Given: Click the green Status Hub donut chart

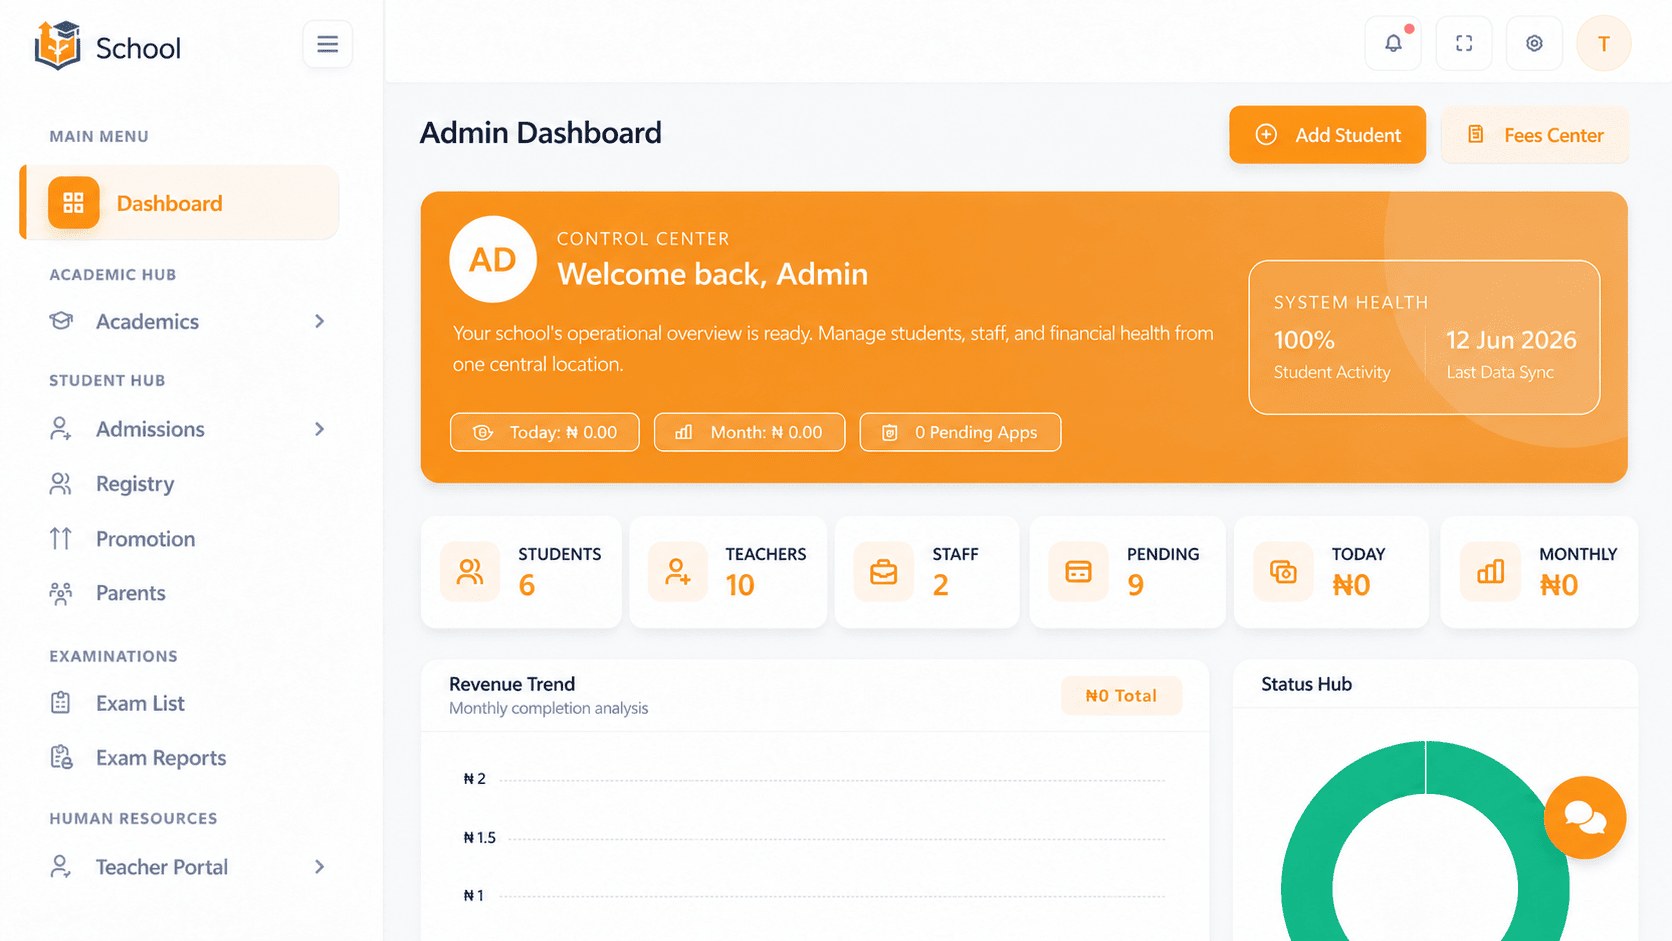Looking at the screenshot, I should point(1425,841).
